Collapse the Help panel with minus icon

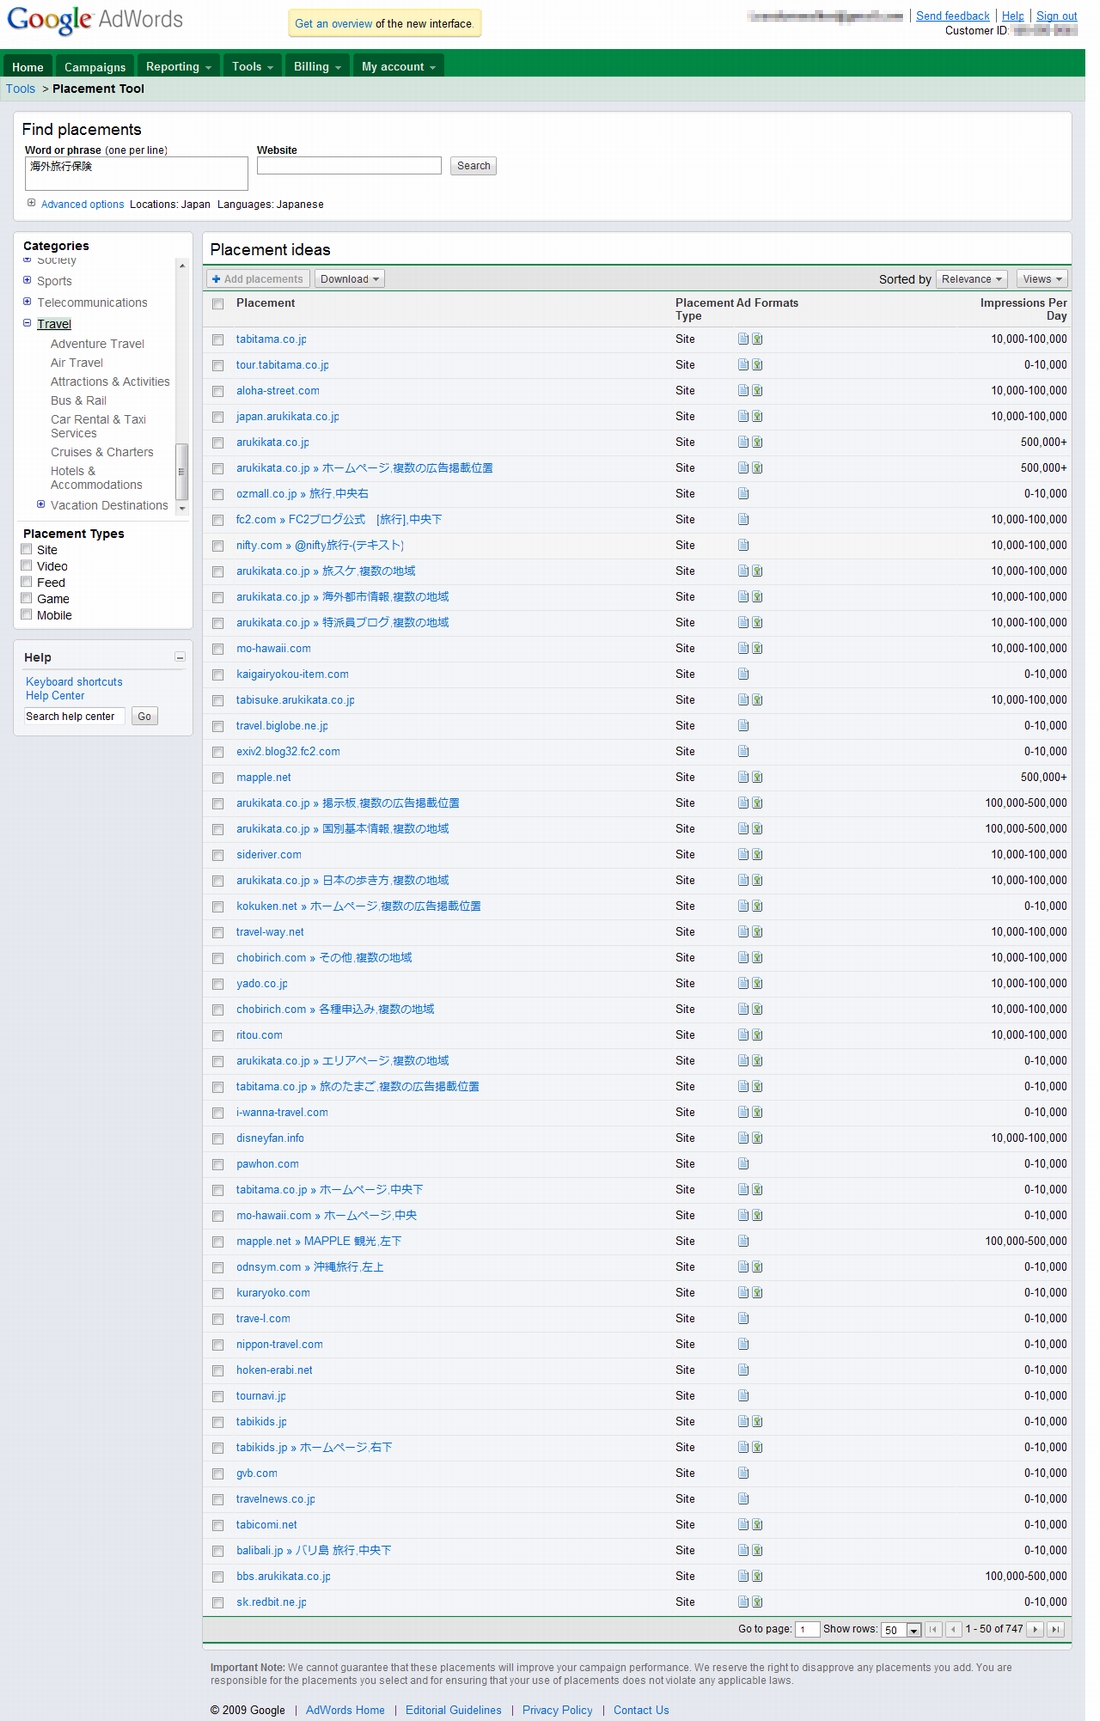point(180,657)
